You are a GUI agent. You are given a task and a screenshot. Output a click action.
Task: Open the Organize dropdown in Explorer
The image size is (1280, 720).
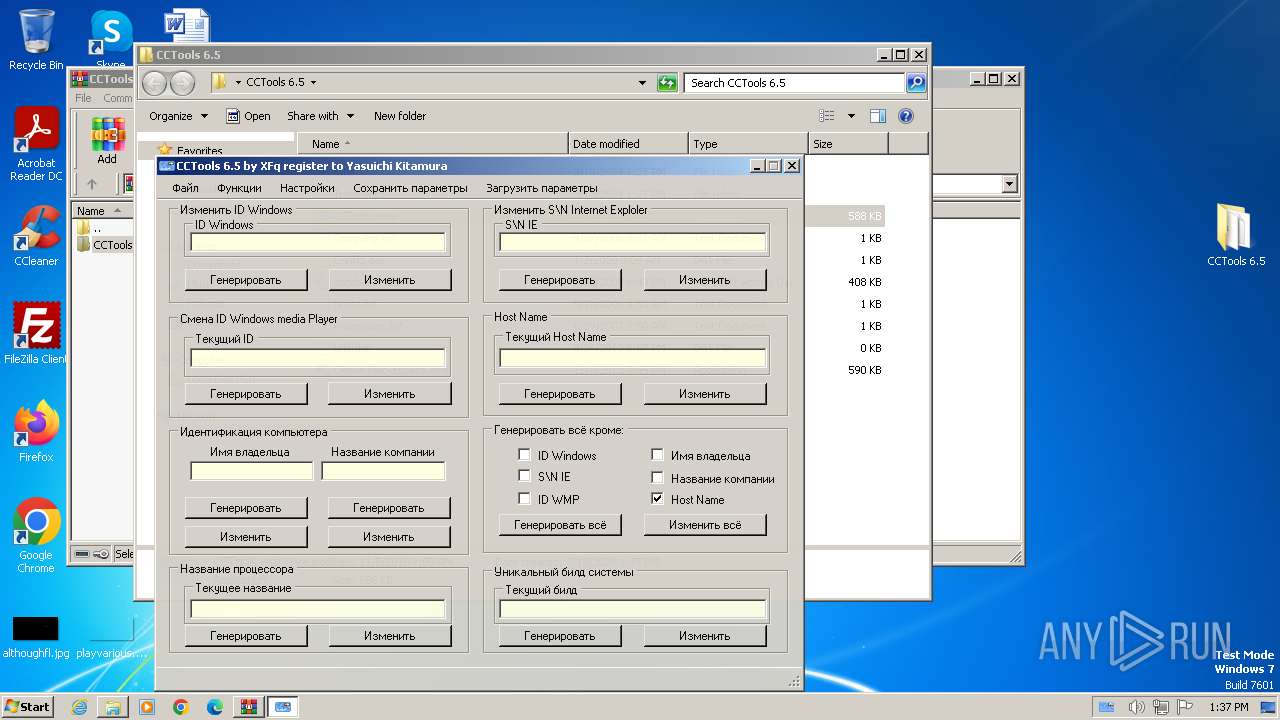pyautogui.click(x=178, y=116)
